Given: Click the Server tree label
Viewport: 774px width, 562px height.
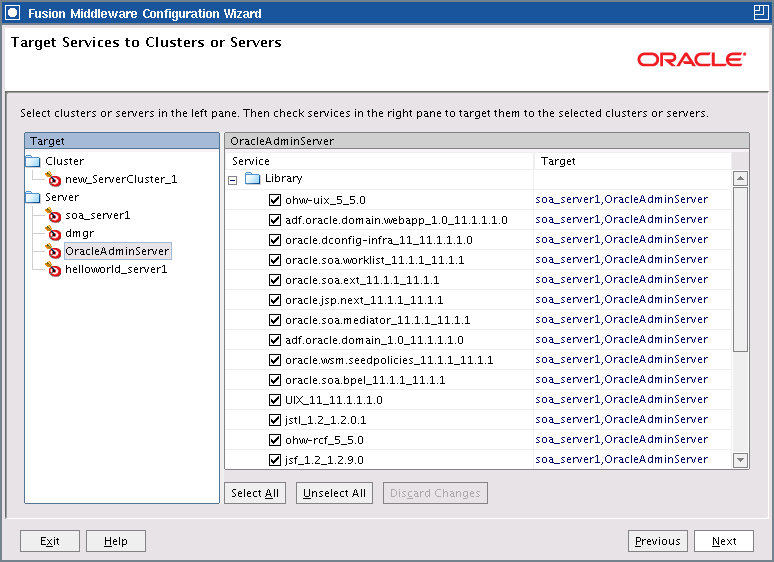Looking at the screenshot, I should click(62, 197).
